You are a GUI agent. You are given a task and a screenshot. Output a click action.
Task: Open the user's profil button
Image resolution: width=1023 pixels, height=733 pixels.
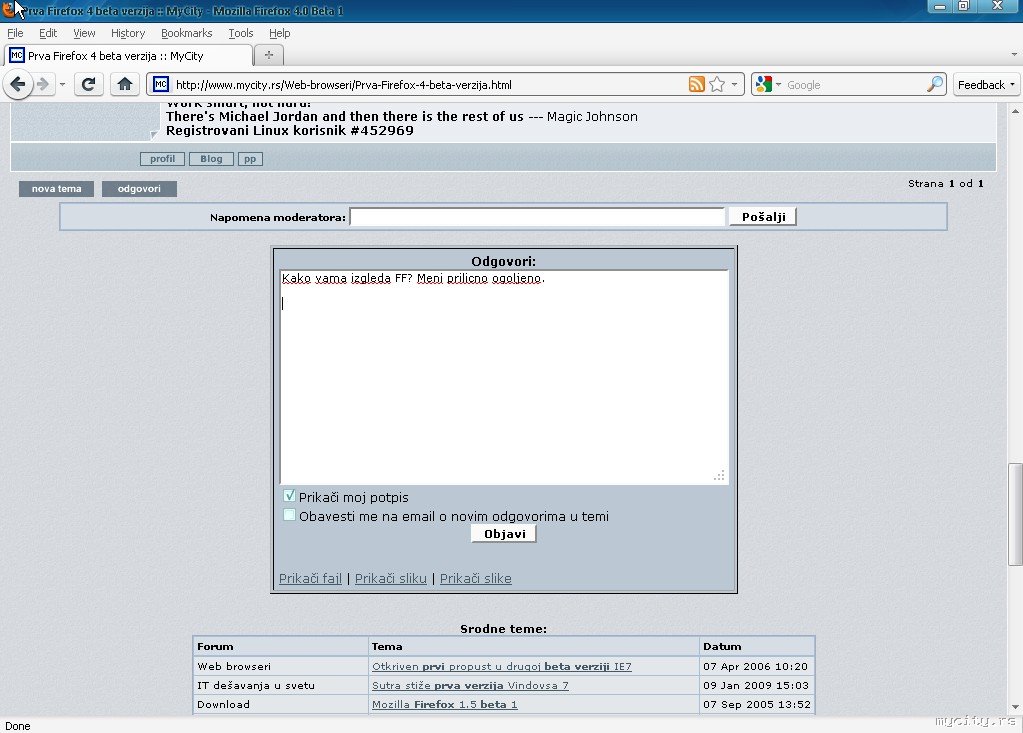pyautogui.click(x=162, y=158)
